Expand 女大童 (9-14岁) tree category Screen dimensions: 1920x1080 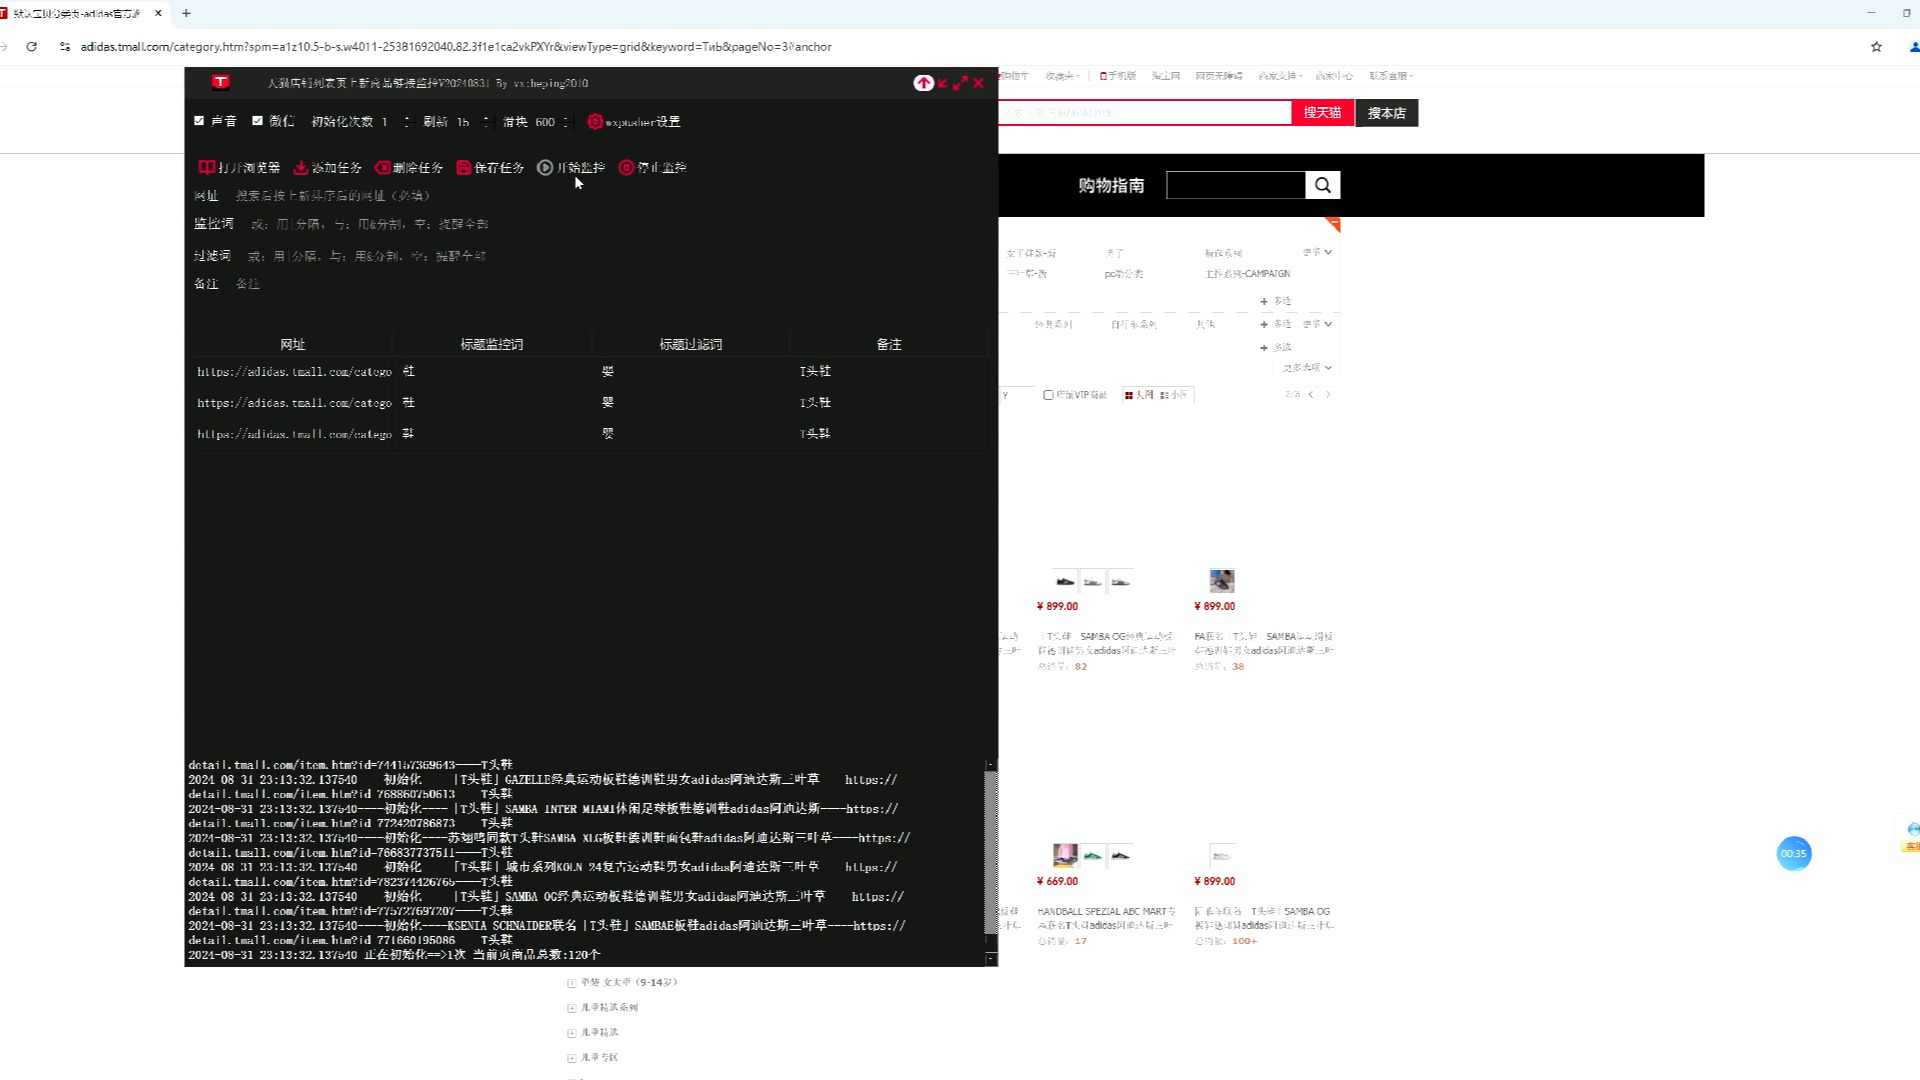click(571, 983)
